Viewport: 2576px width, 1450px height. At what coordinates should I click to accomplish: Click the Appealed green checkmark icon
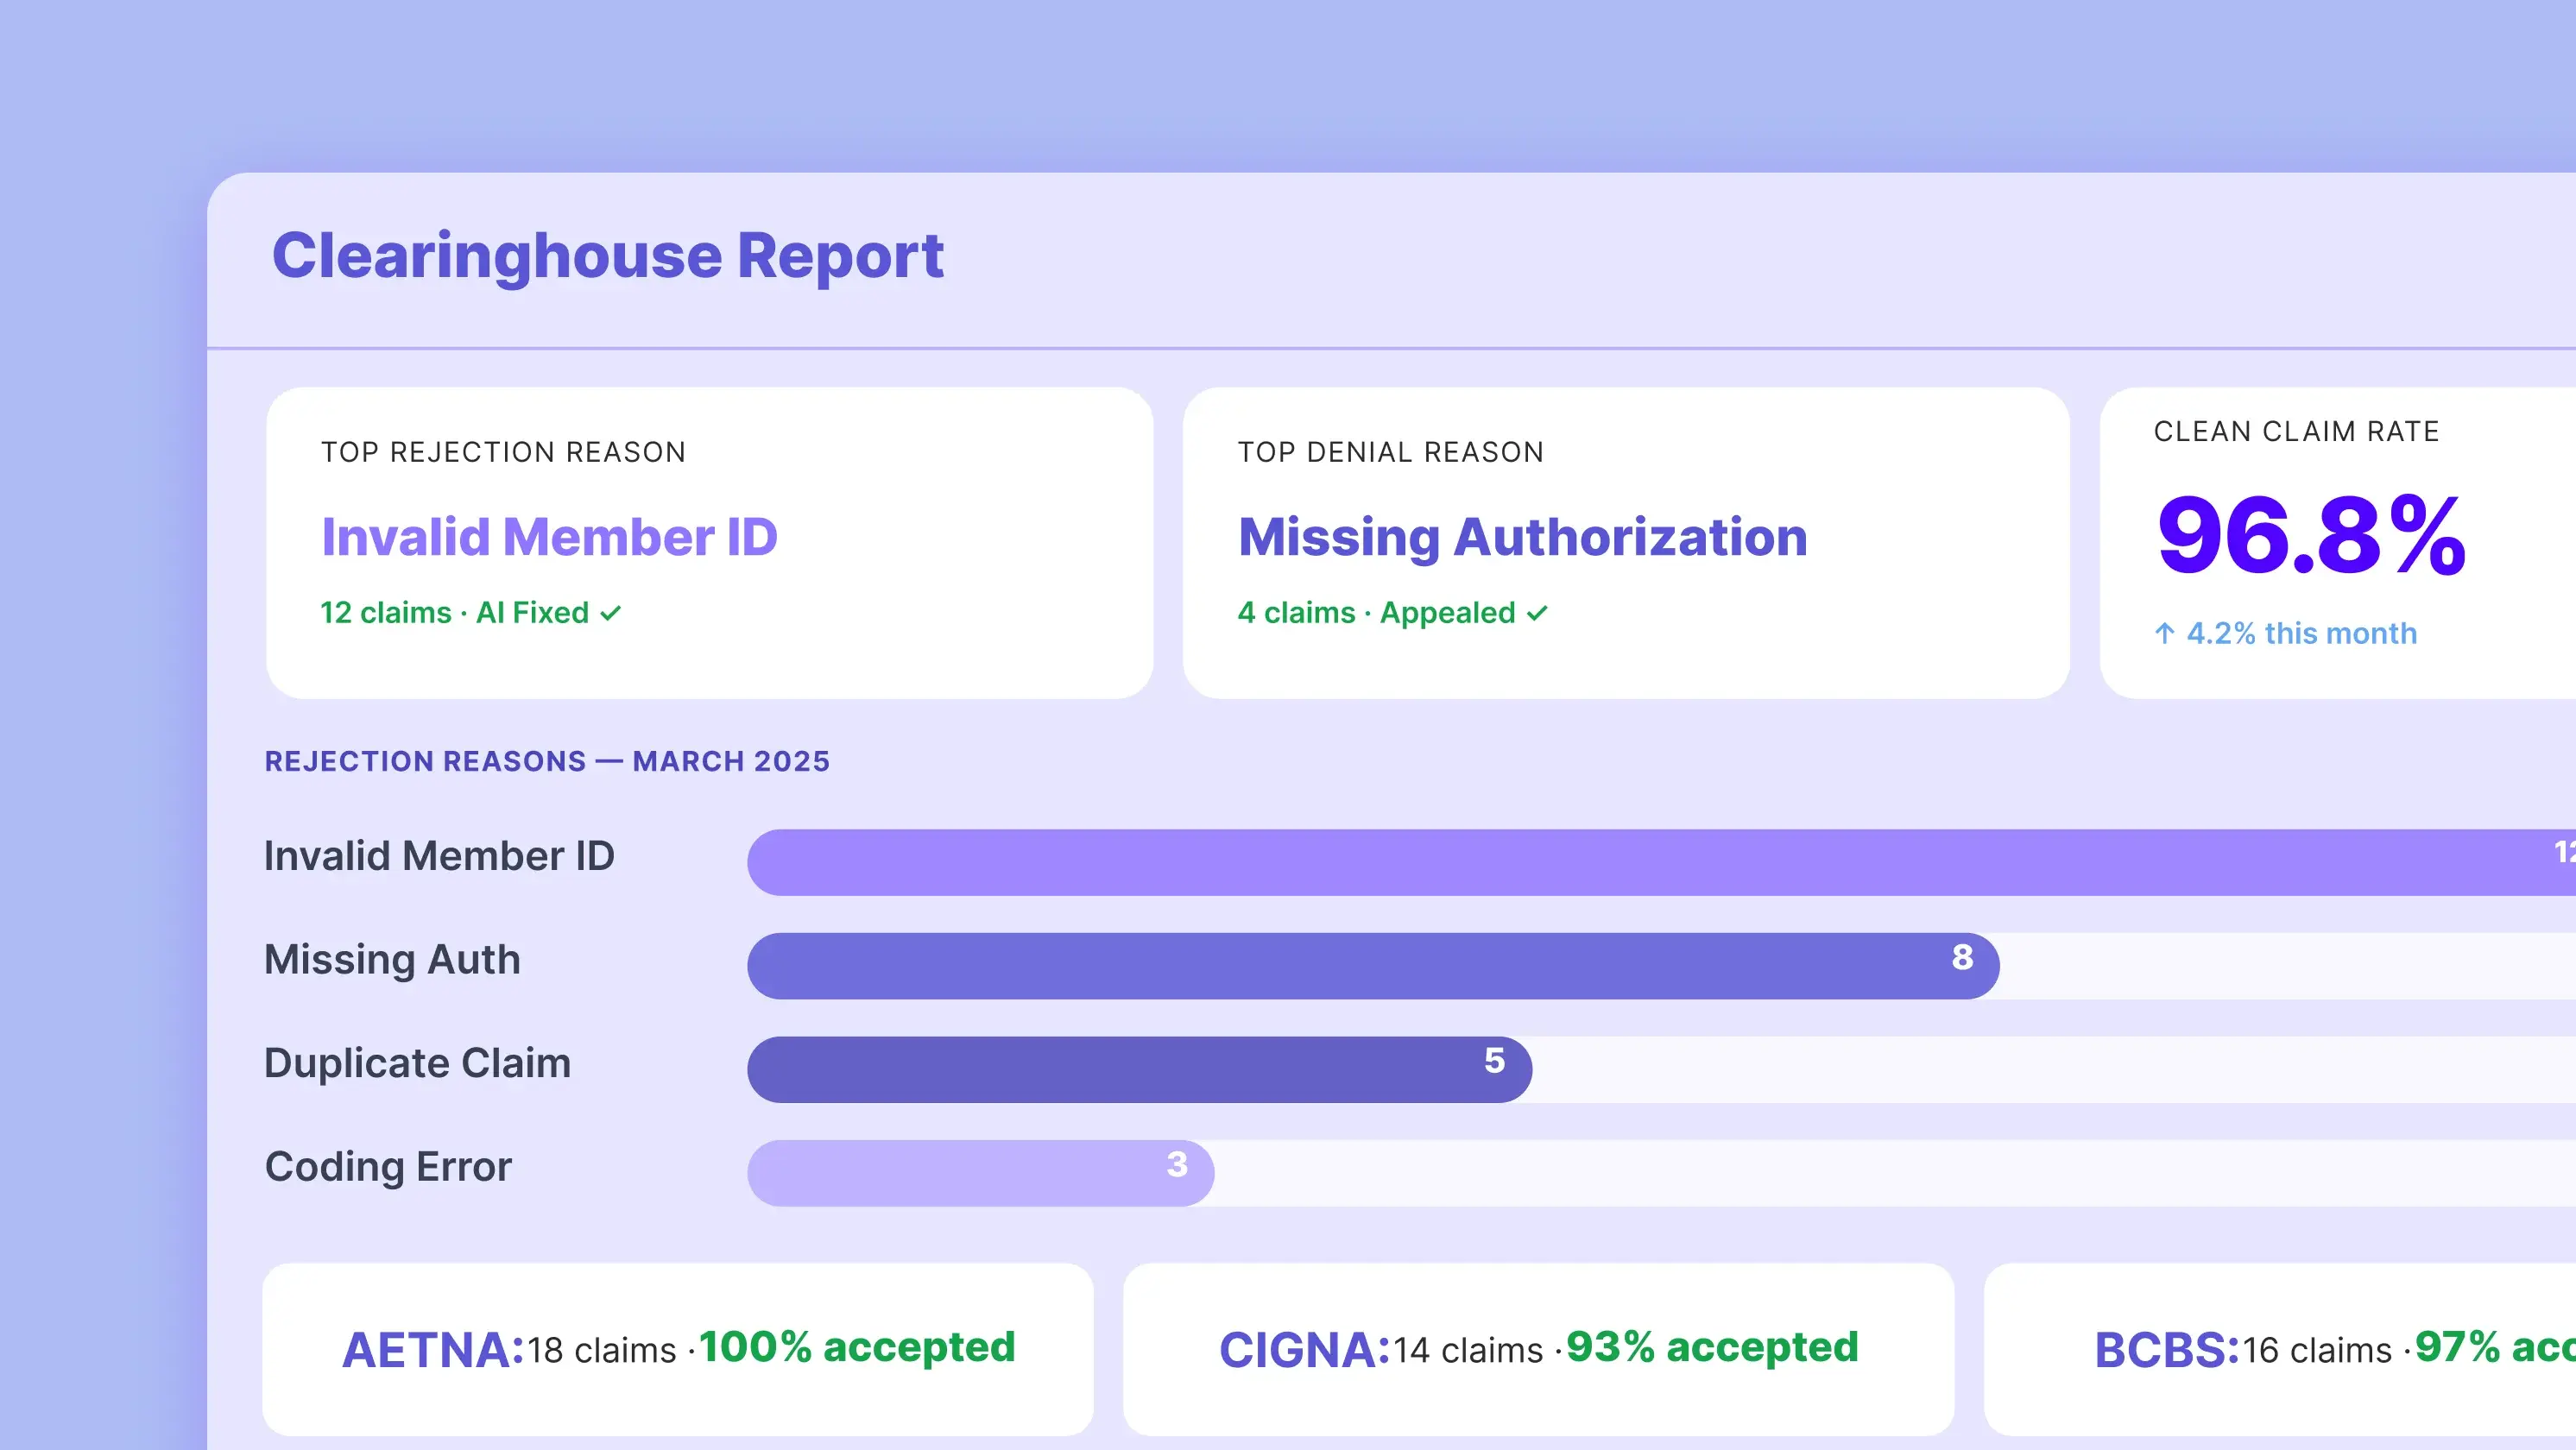pyautogui.click(x=1538, y=613)
